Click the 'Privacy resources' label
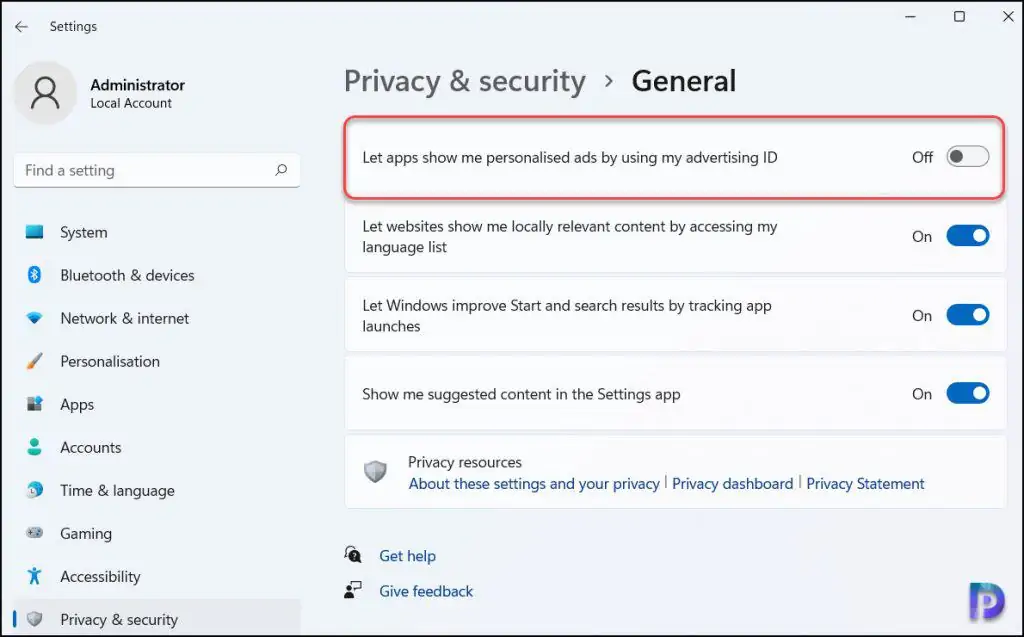 [465, 462]
